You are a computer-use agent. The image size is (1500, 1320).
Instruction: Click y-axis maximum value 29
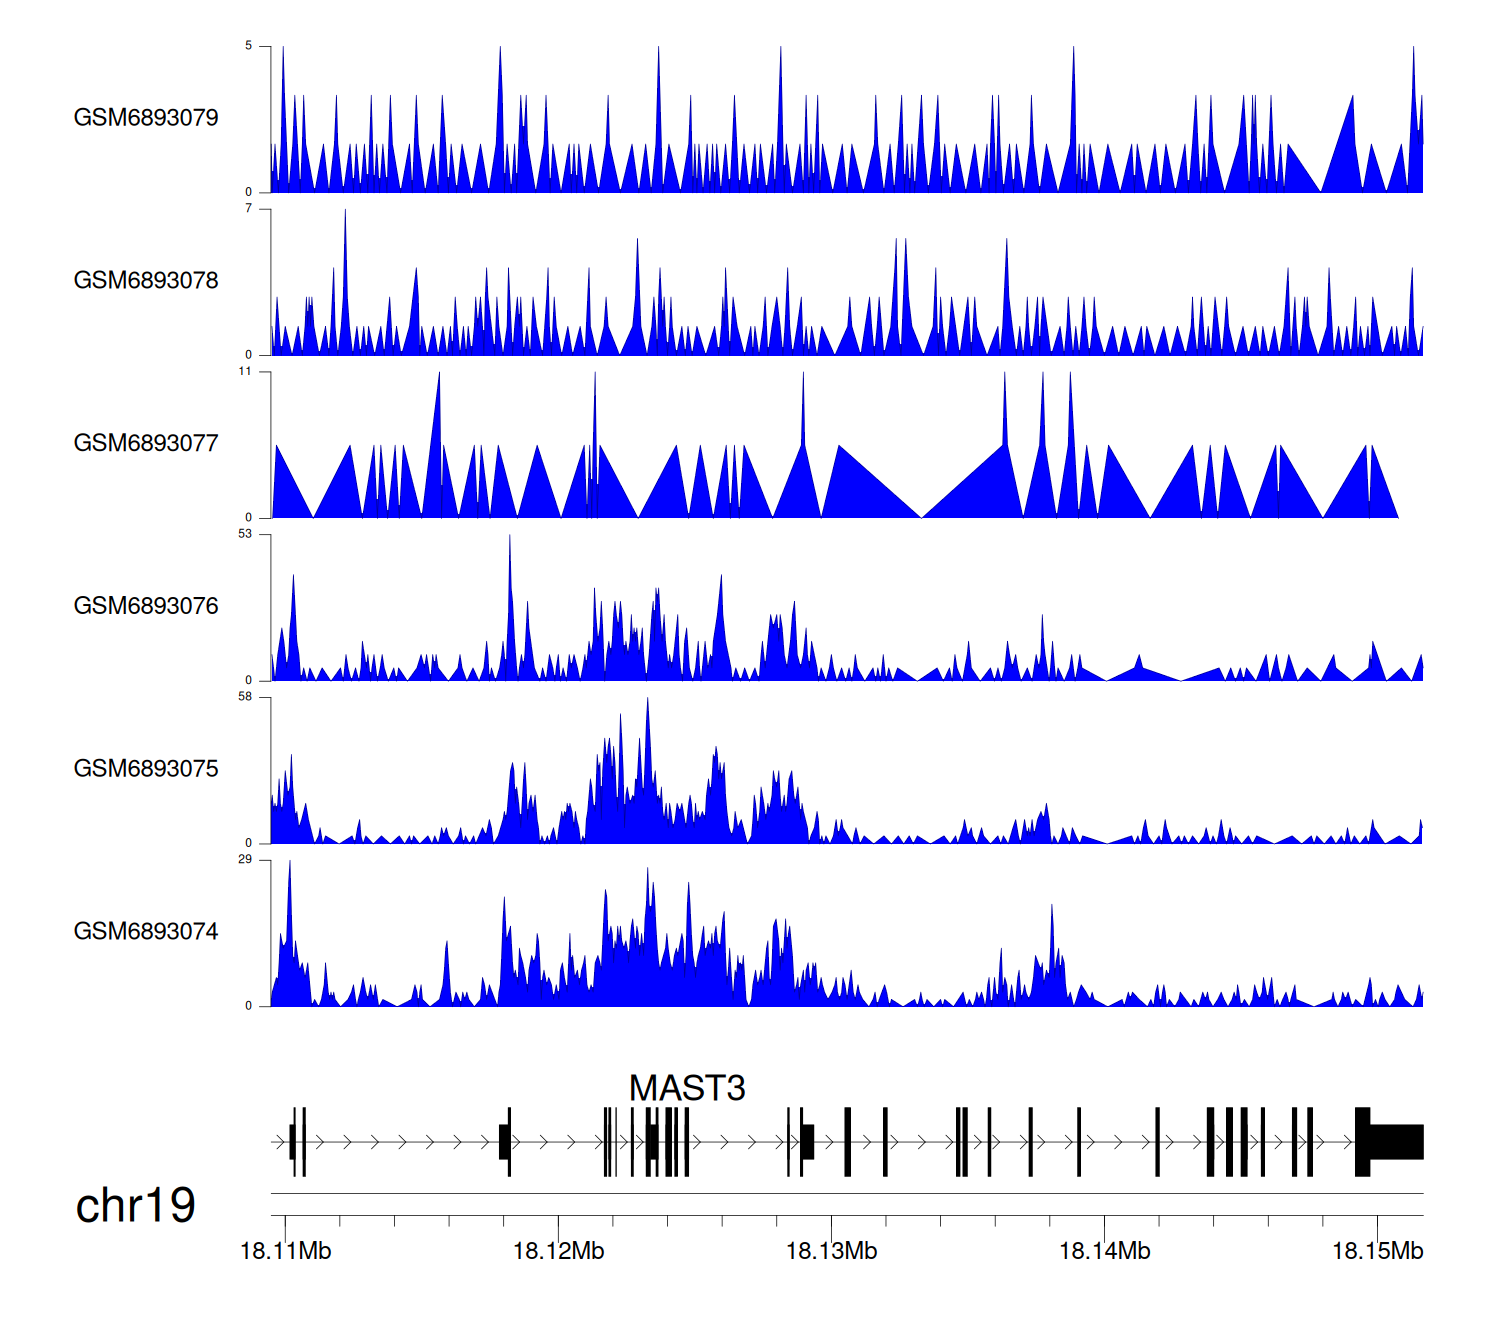[245, 860]
